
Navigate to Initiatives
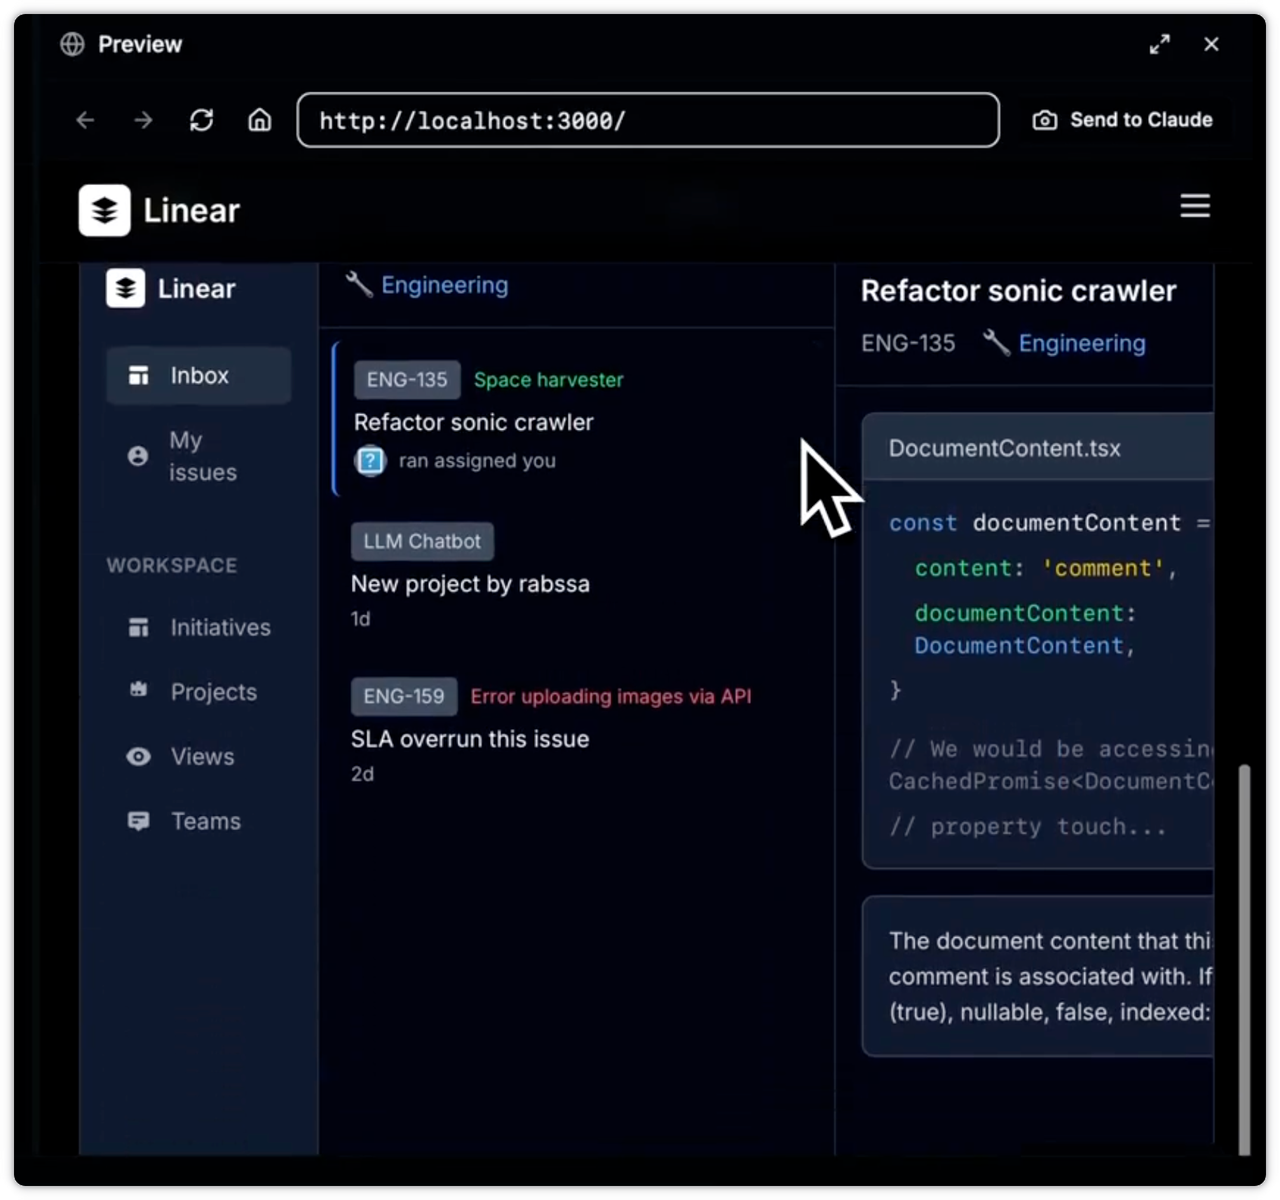pos(219,627)
